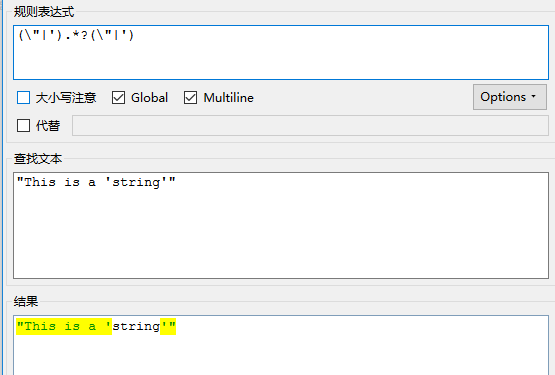Tick the 代替 replace checkbox
Viewport: 555px width, 375px height.
23,125
